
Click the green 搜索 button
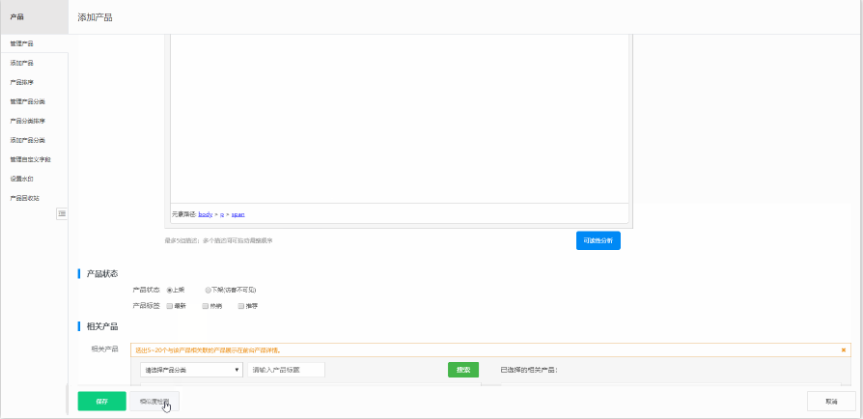point(463,369)
